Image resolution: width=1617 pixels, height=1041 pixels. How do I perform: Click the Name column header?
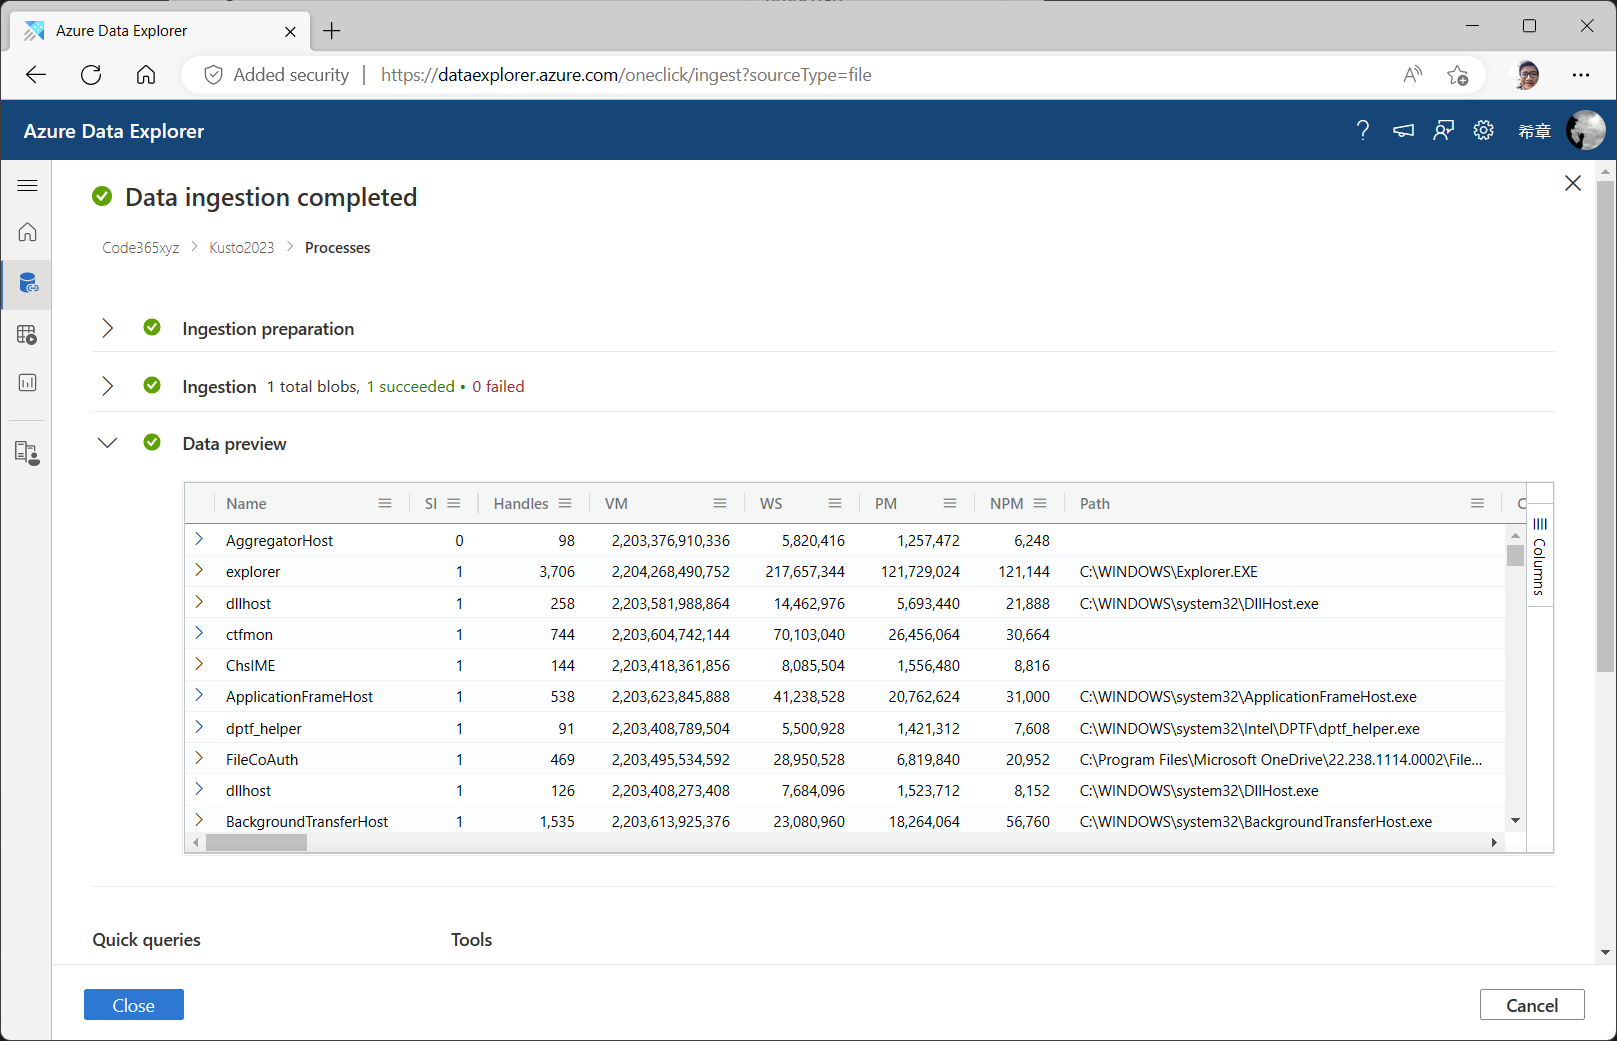click(x=246, y=504)
